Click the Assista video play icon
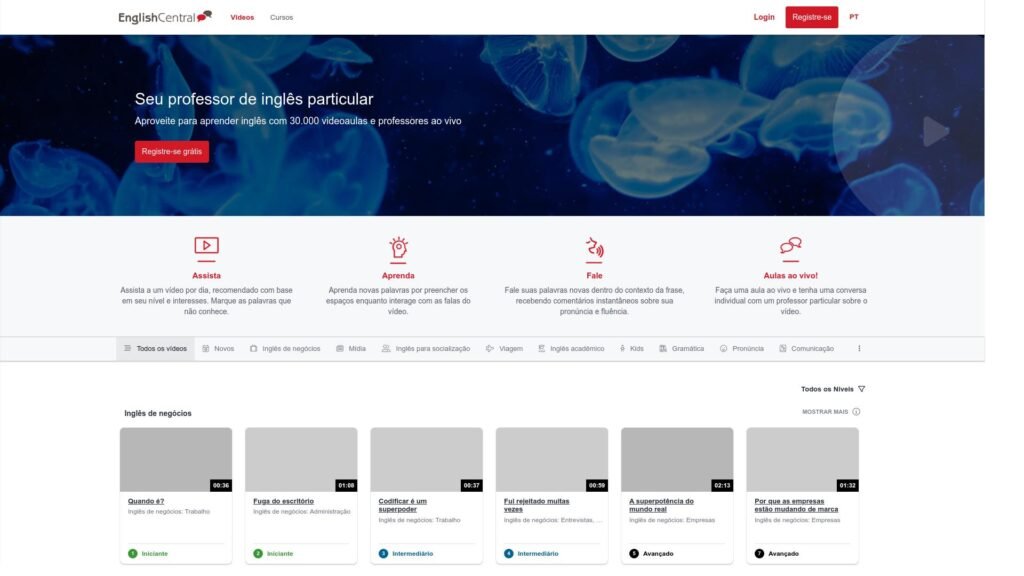Screen dimensions: 1024x576 click(x=206, y=246)
